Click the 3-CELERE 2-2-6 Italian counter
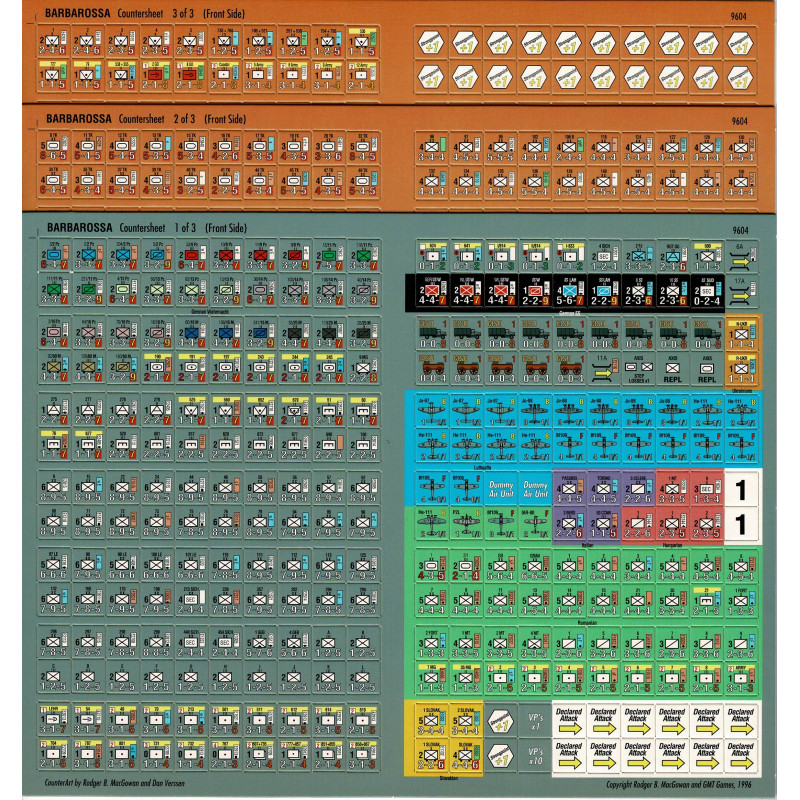The height and width of the screenshot is (800, 800). pyautogui.click(x=638, y=488)
